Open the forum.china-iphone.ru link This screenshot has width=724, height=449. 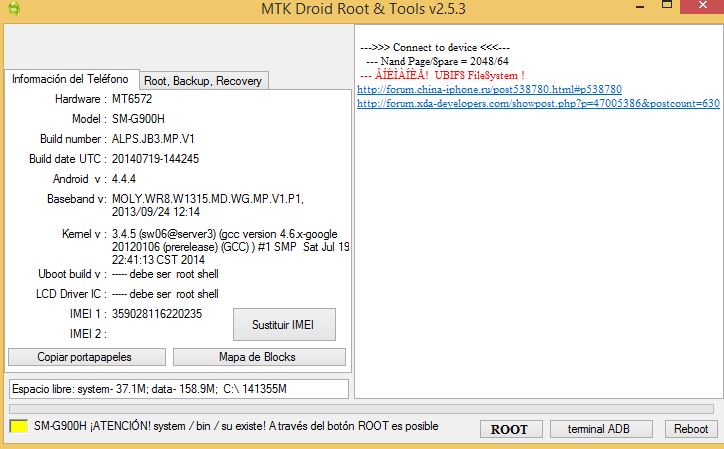coord(489,90)
